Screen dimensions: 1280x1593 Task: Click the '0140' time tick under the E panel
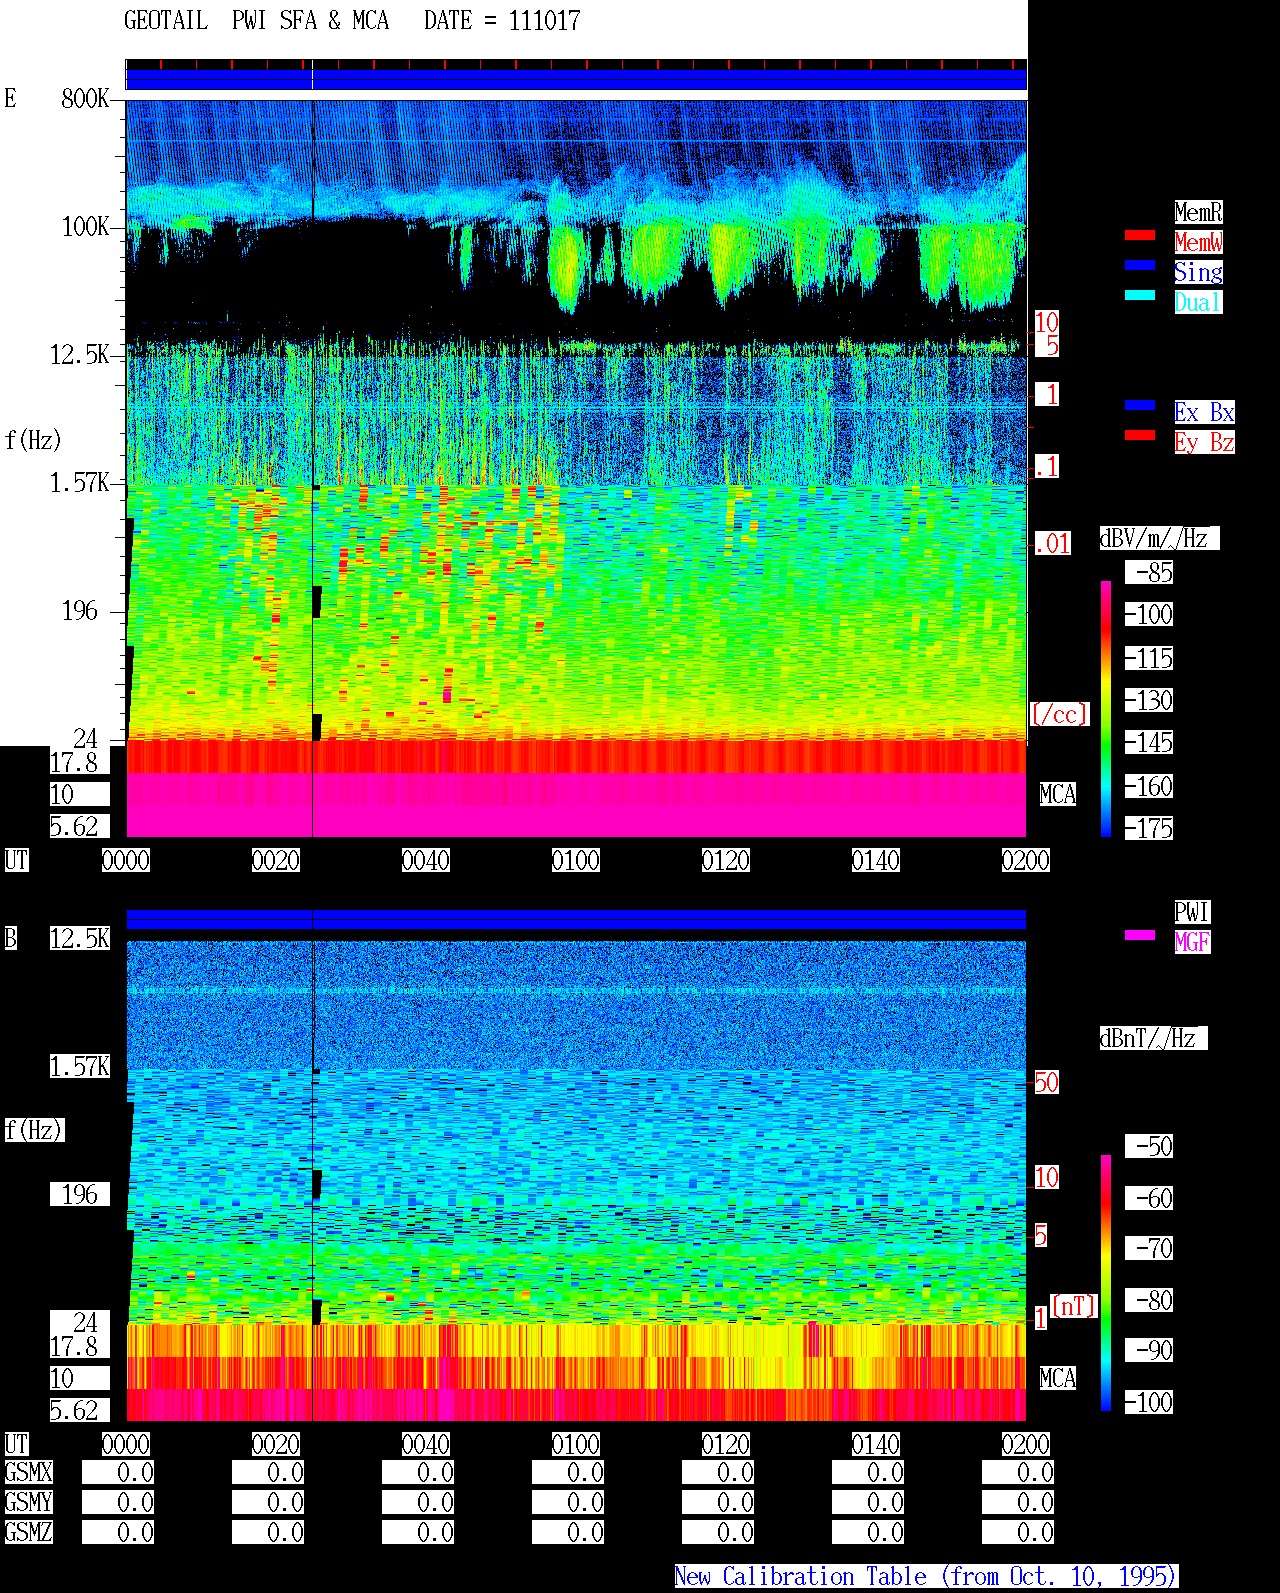pyautogui.click(x=876, y=861)
